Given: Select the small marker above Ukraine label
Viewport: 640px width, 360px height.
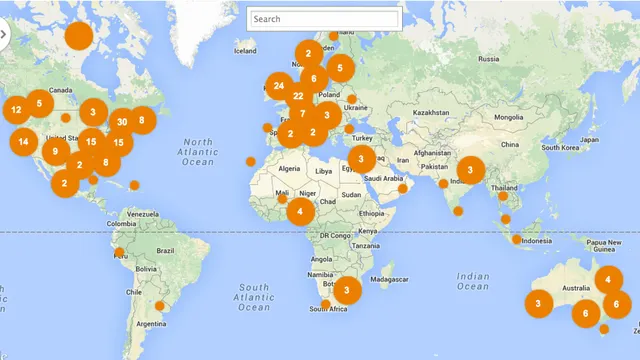Looking at the screenshot, I should point(352,99).
